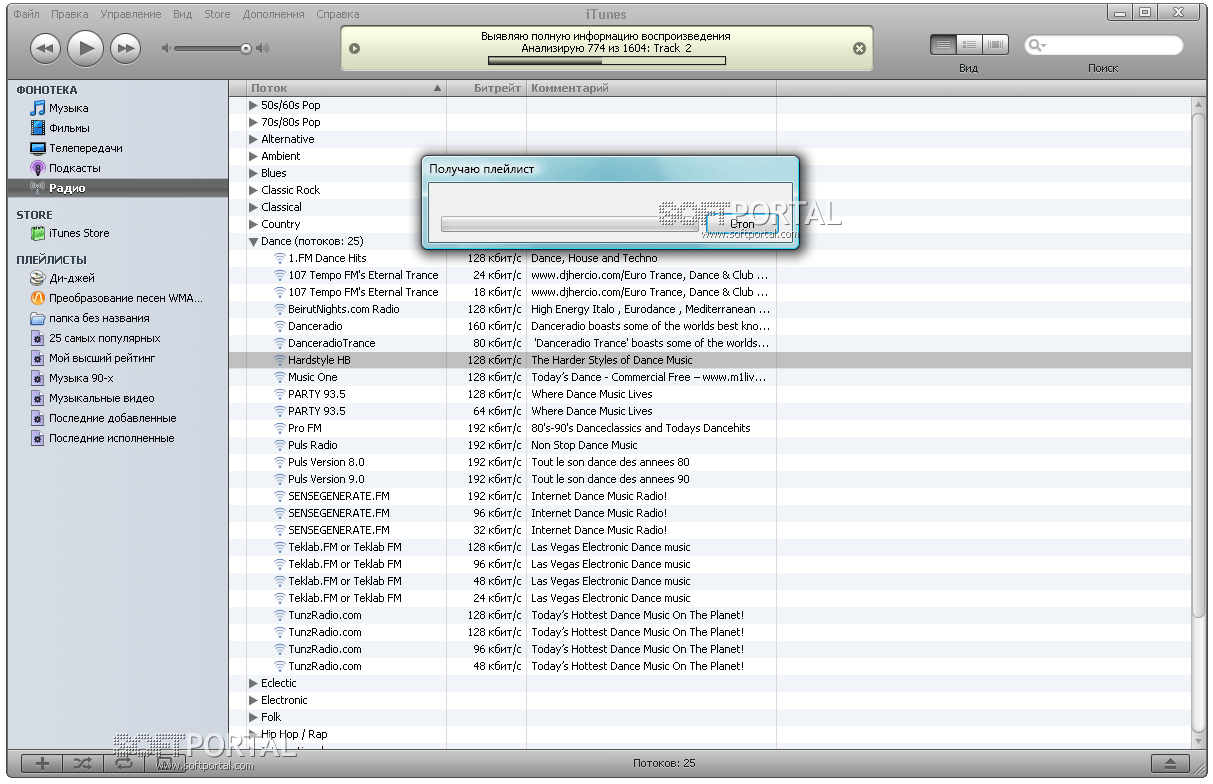Click the stream icon beside Pro FM

(280, 428)
